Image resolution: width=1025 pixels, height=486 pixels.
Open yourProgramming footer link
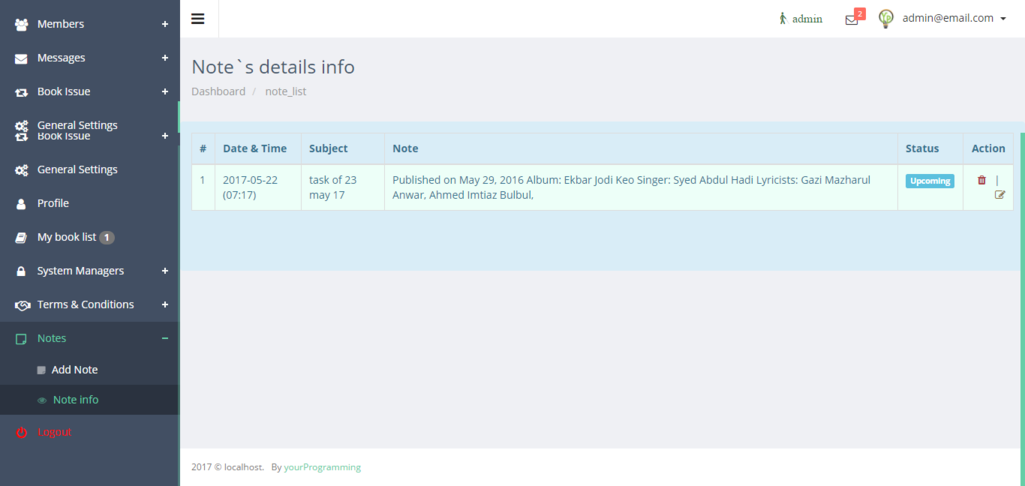click(x=322, y=467)
